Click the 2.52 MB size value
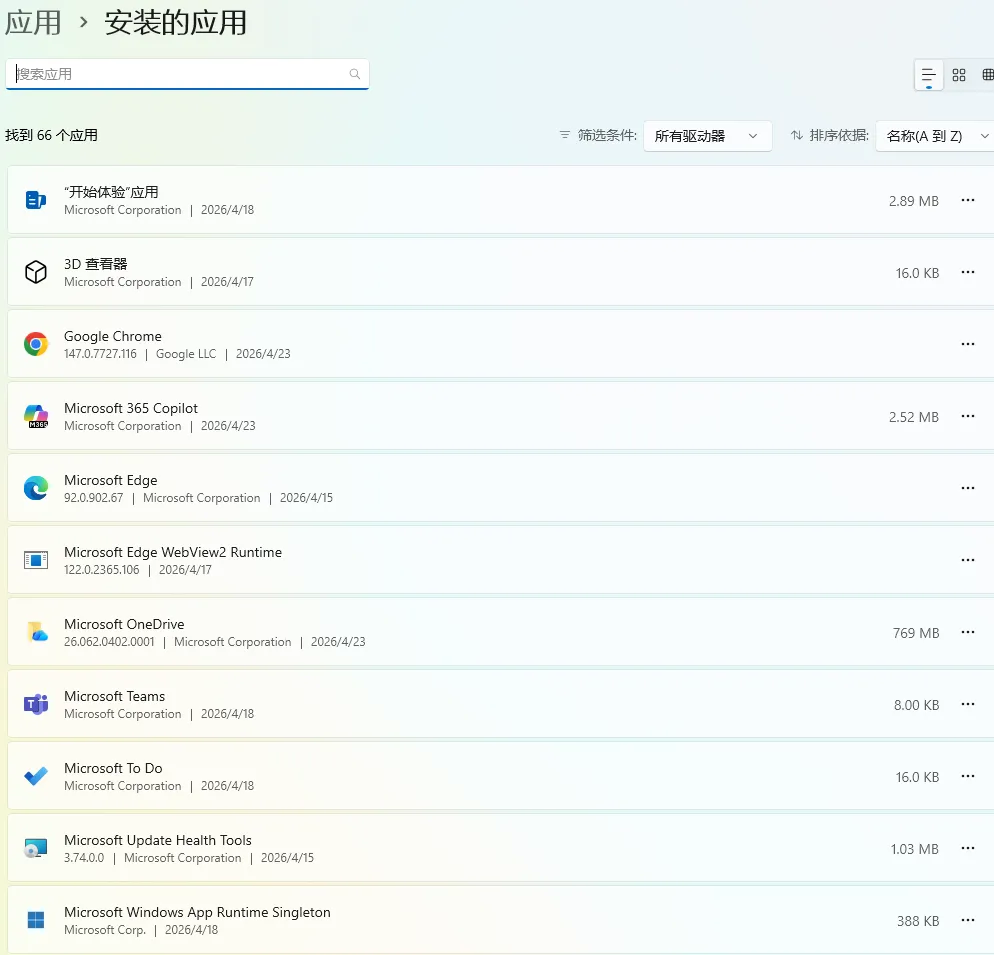The height and width of the screenshot is (955, 994). (x=913, y=417)
